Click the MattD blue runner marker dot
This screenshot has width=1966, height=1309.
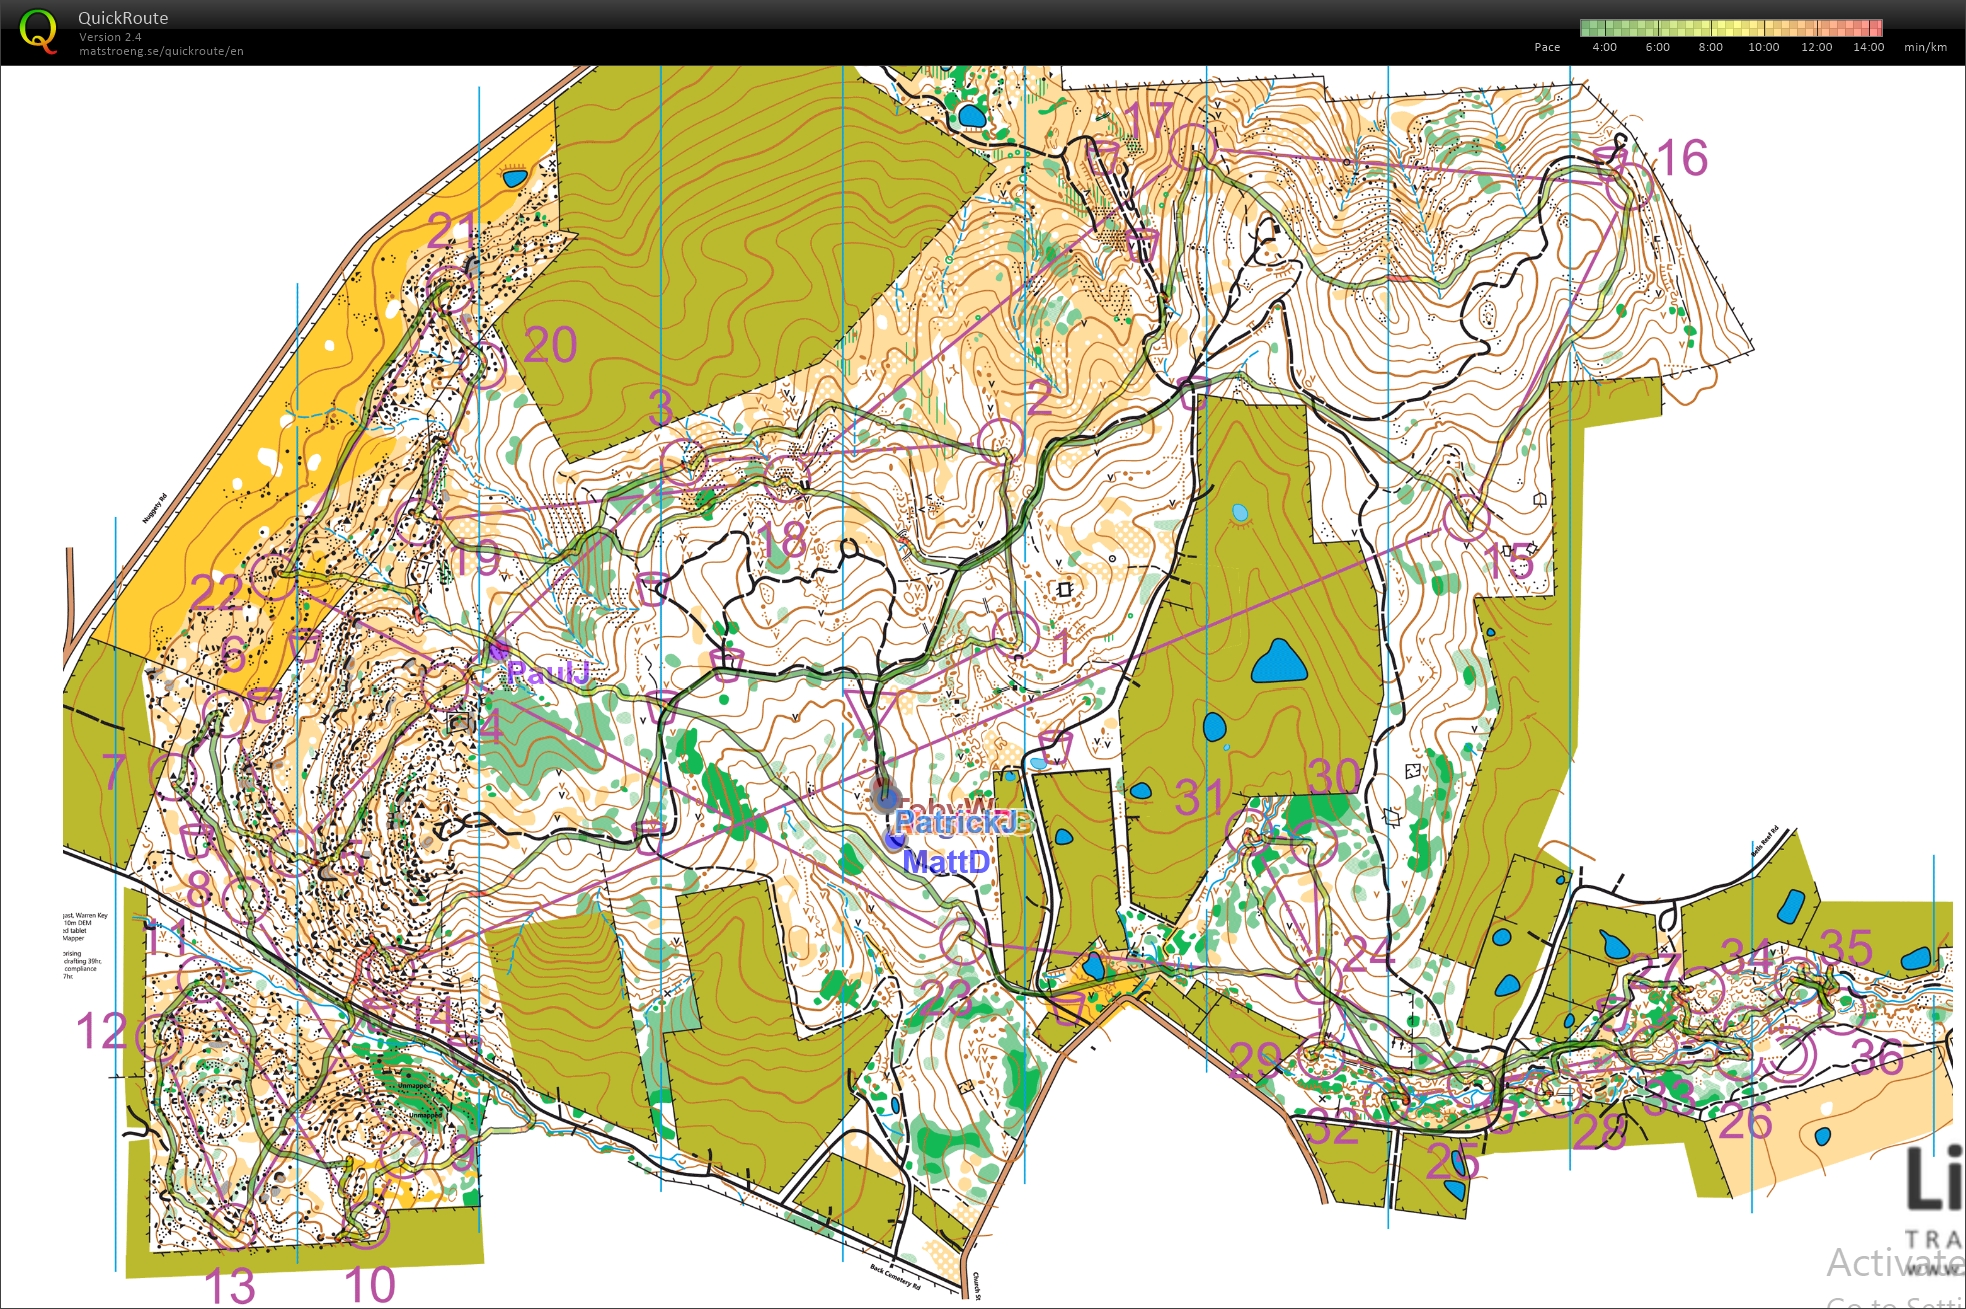895,840
